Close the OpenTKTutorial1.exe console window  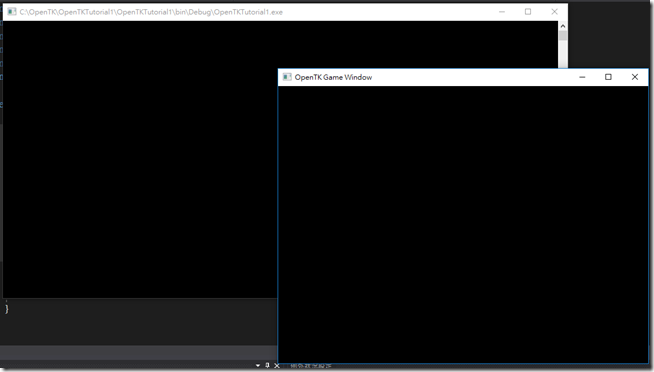(554, 12)
